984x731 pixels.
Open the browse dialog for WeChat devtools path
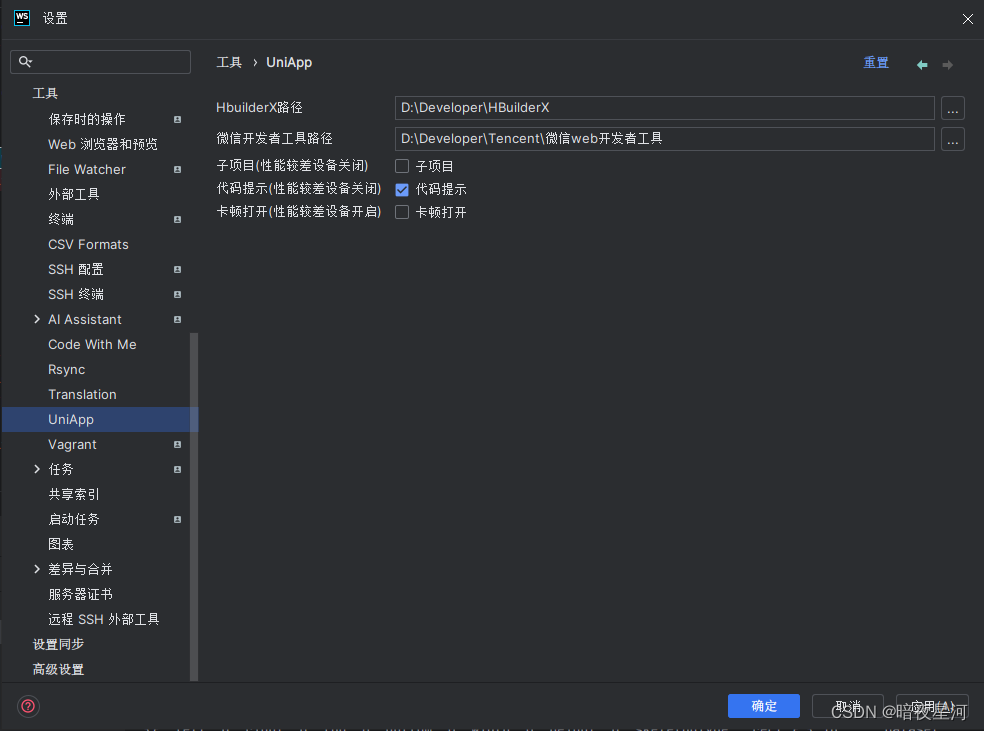[952, 139]
